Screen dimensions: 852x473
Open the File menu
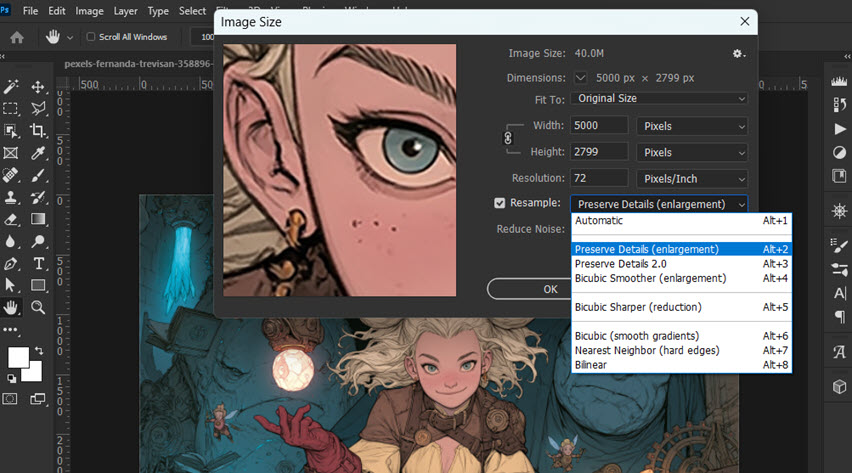(30, 11)
